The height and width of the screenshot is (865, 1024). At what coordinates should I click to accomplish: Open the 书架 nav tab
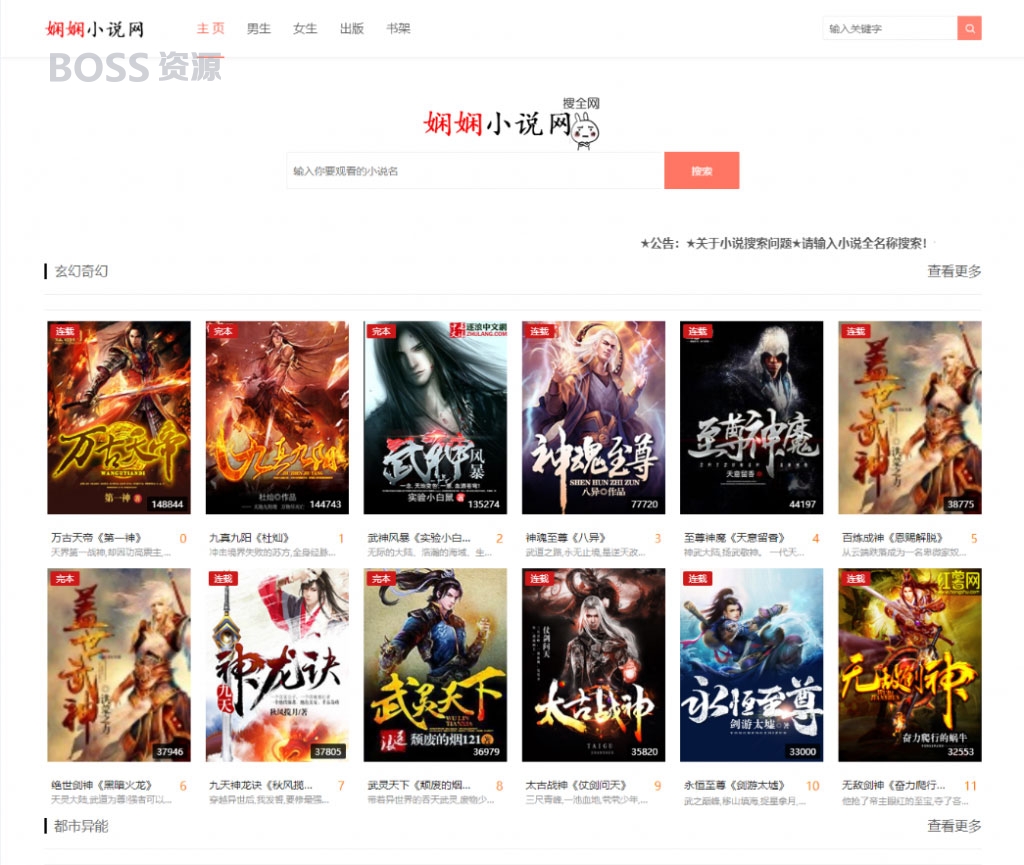pyautogui.click(x=398, y=28)
